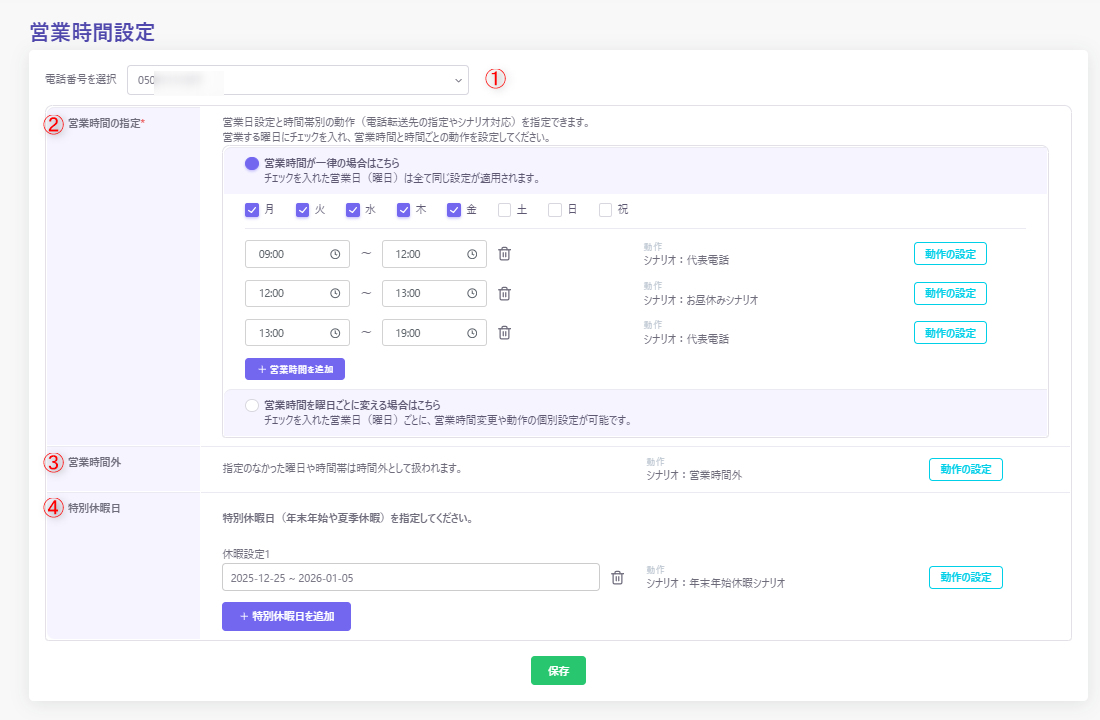
Task: Remove the 休暇設定1 holiday entry via trash icon
Action: [x=618, y=577]
